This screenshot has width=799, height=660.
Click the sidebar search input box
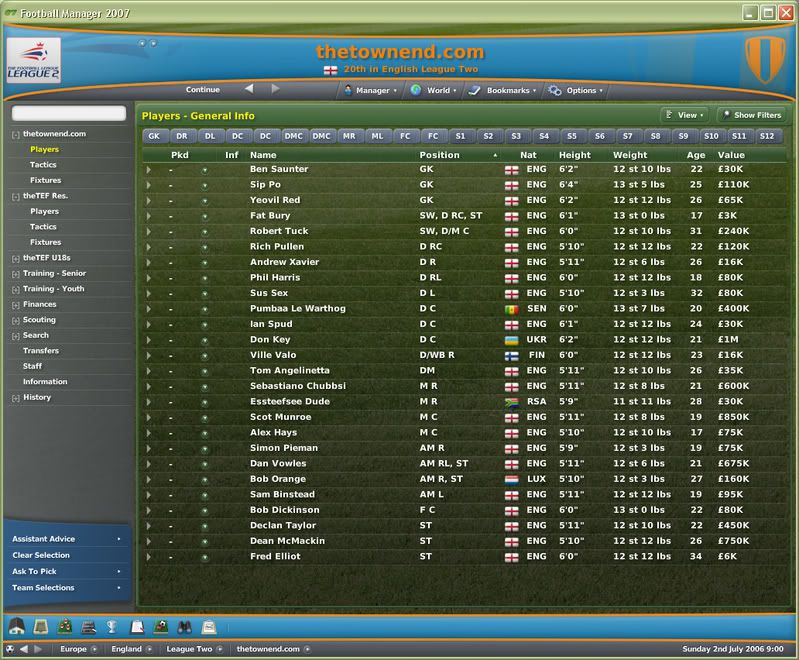coord(69,113)
